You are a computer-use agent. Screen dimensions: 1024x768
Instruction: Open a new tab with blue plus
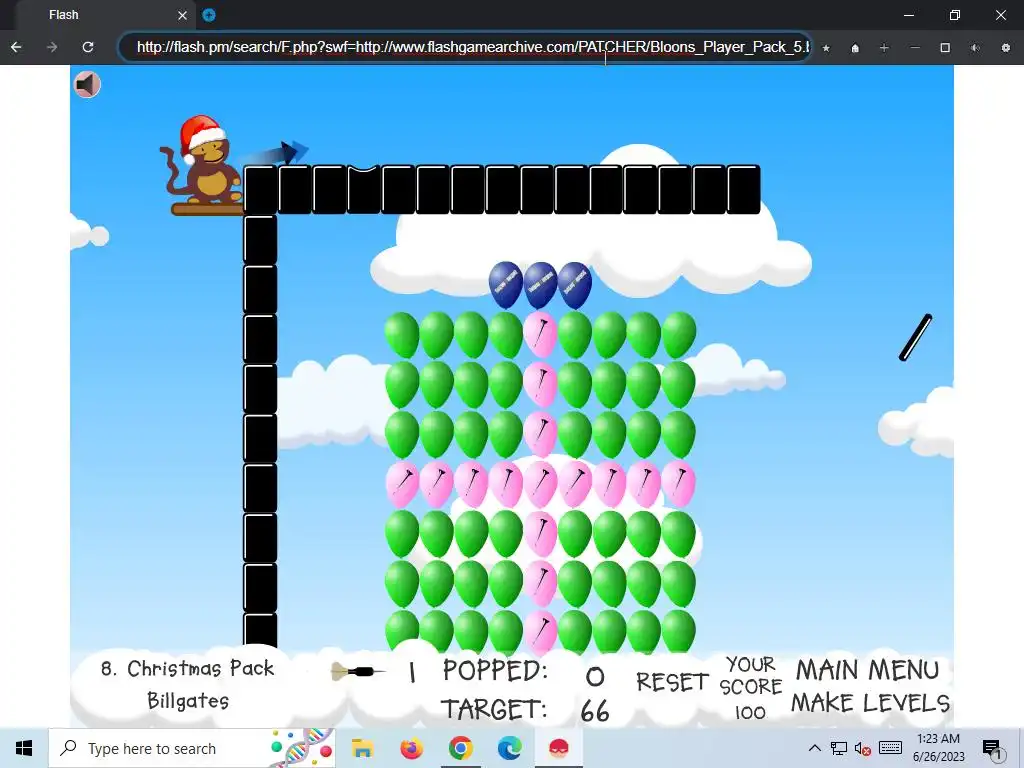pyautogui.click(x=209, y=15)
